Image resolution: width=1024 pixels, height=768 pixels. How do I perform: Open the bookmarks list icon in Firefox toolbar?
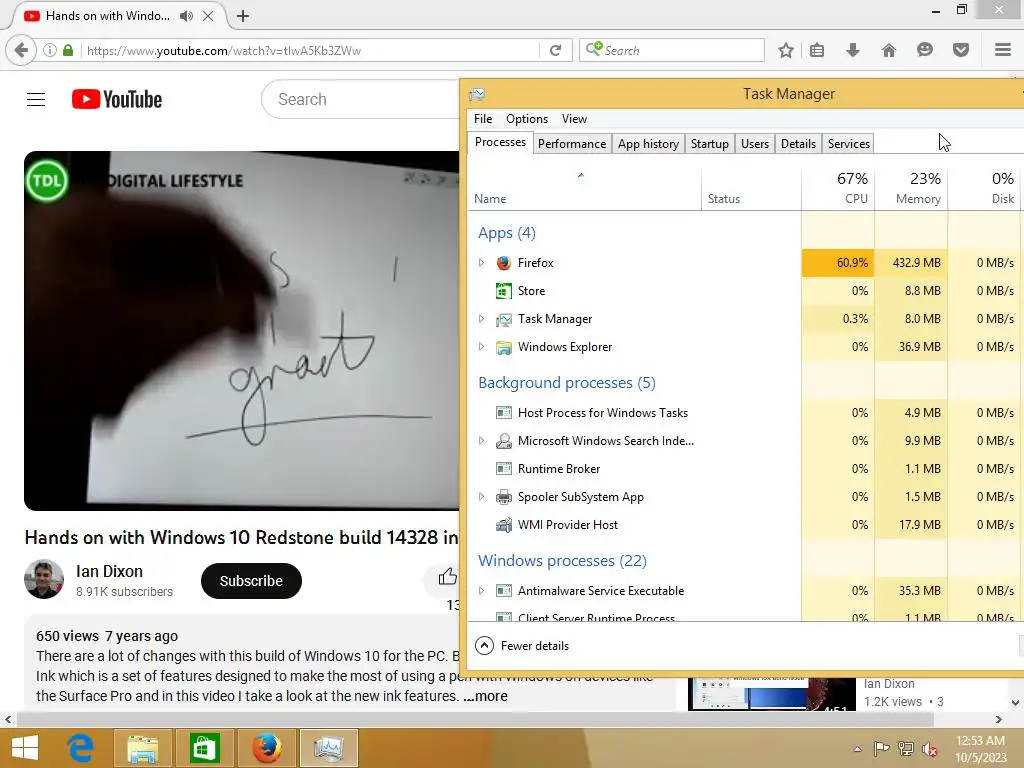point(817,50)
